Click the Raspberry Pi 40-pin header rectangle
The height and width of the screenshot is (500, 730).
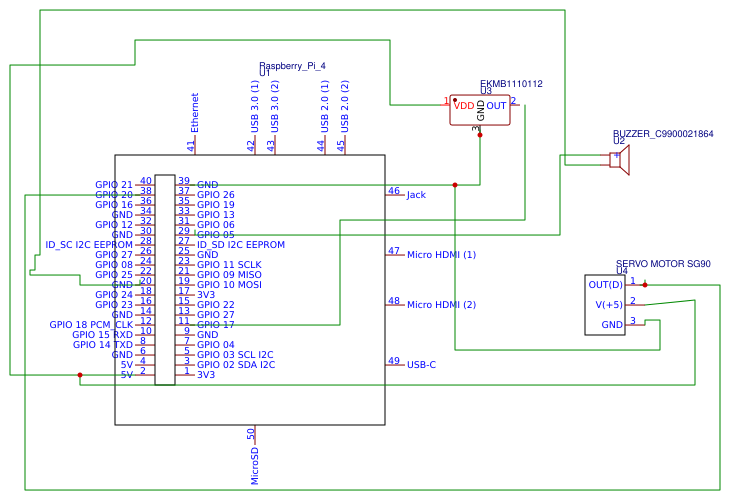tap(165, 280)
